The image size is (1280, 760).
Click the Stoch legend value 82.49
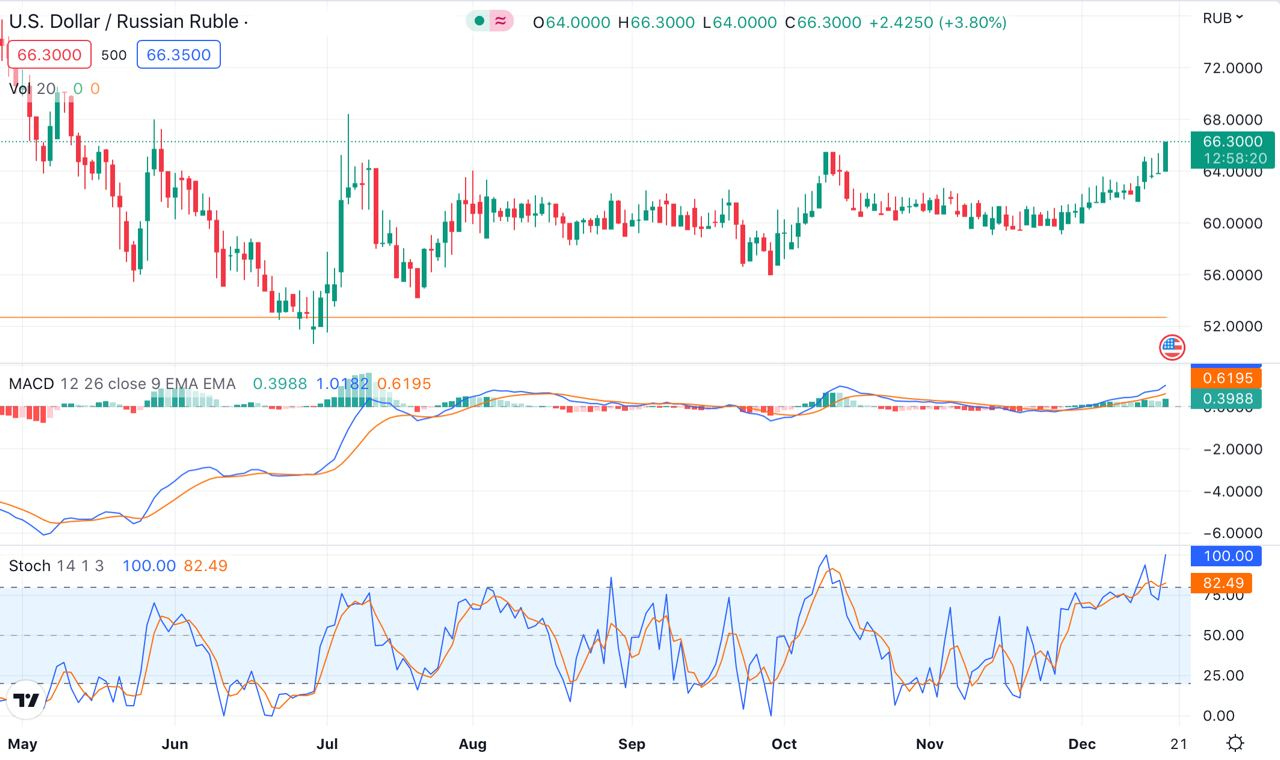pos(204,566)
